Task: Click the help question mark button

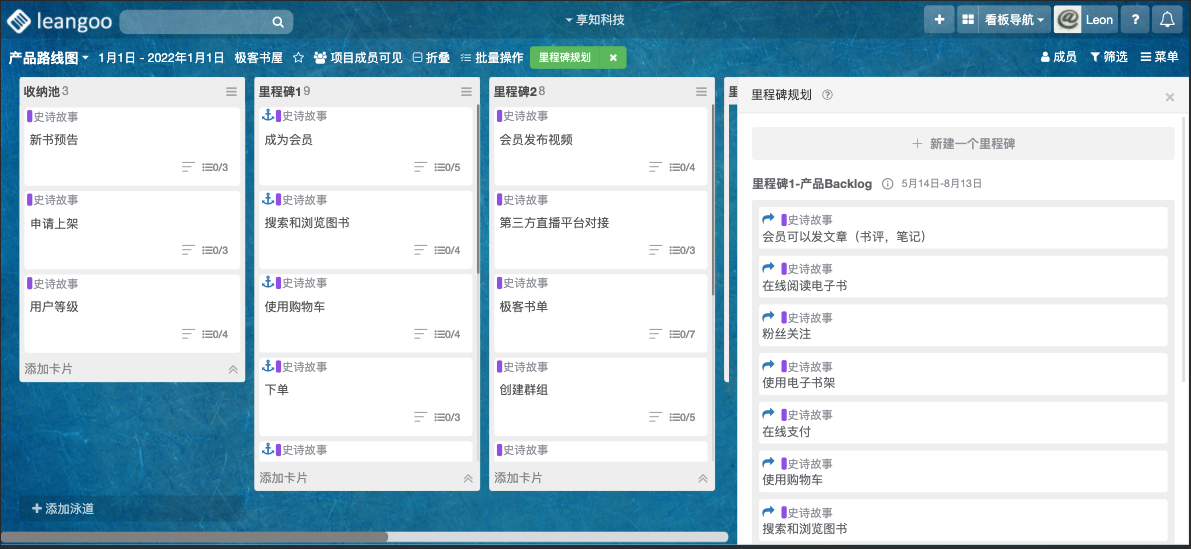Action: [x=1134, y=20]
